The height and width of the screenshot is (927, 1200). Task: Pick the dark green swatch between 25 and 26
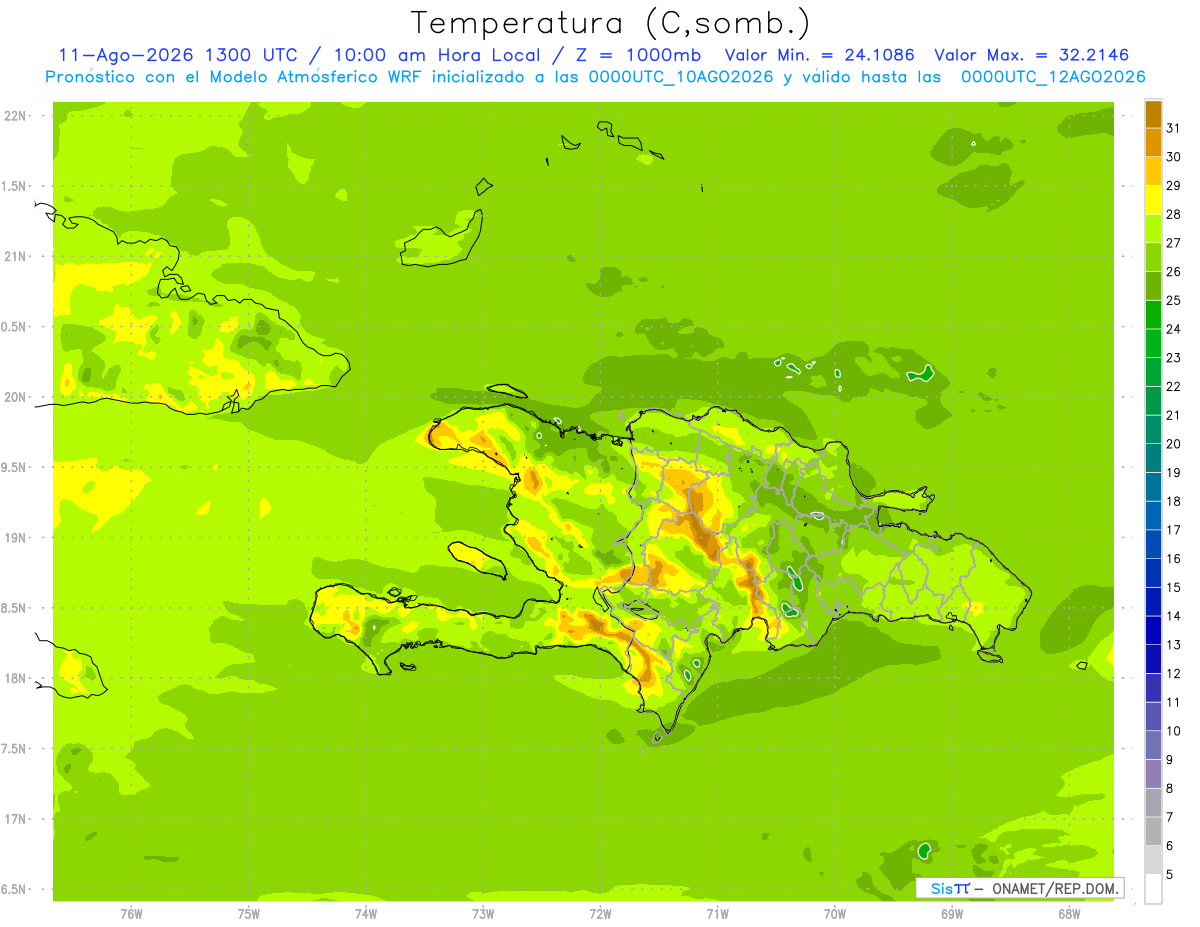(1154, 286)
